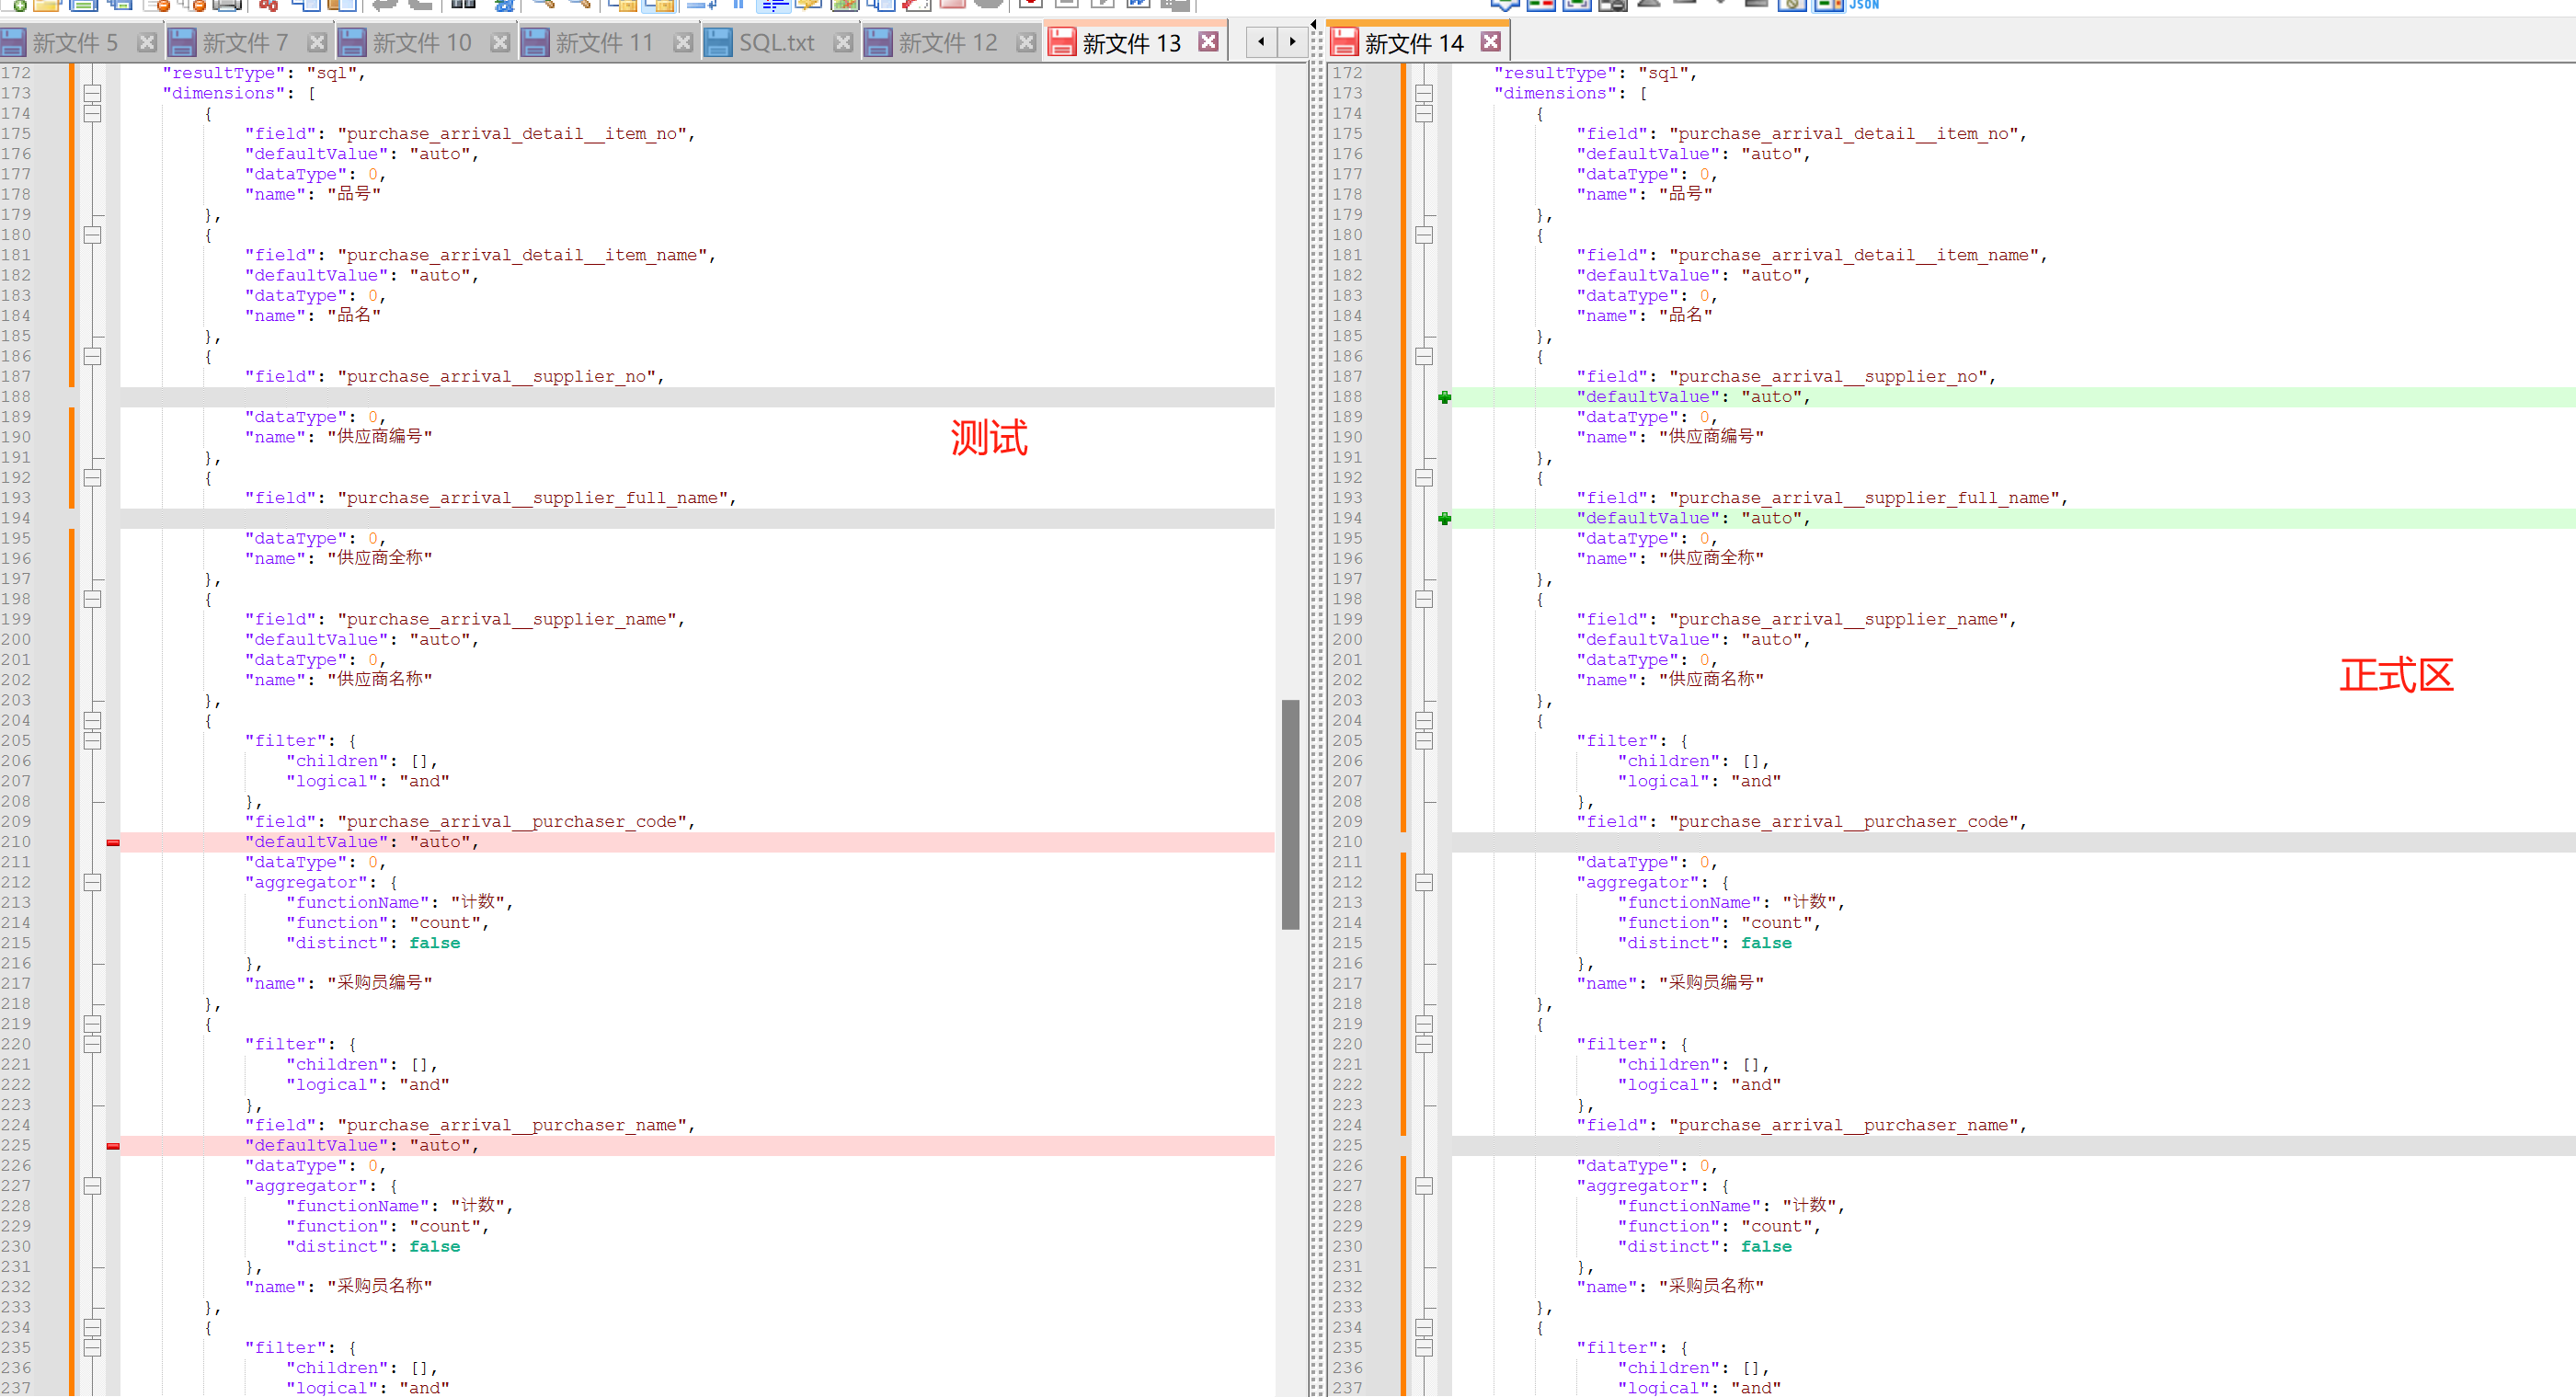2576x1397 pixels.
Task: Collapse aggregator fold at left line 227
Action: tap(93, 1187)
